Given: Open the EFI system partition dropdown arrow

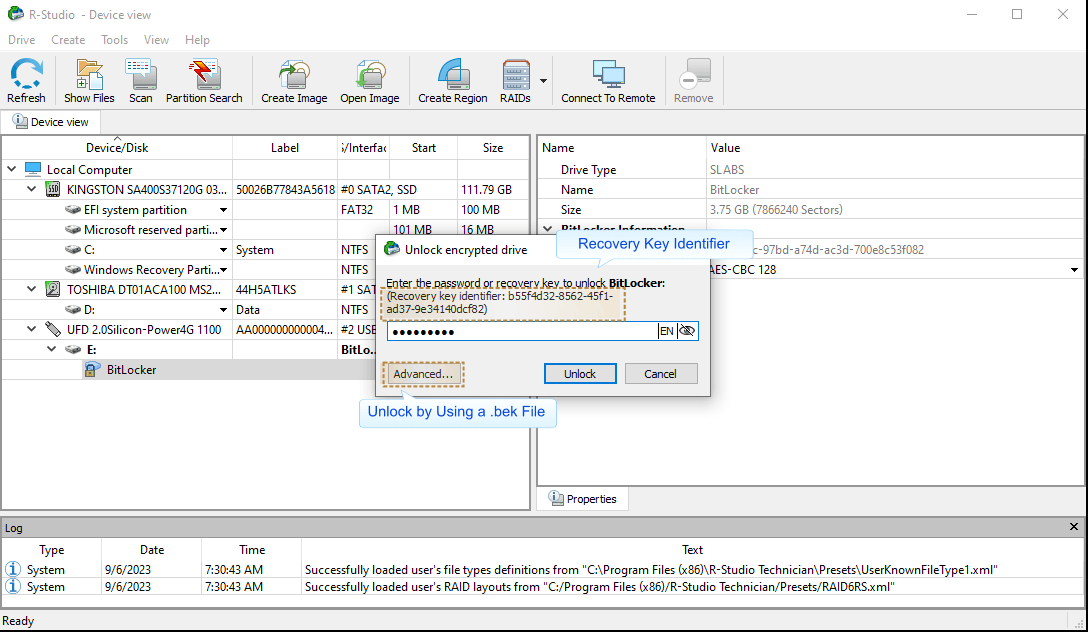Looking at the screenshot, I should 223,210.
